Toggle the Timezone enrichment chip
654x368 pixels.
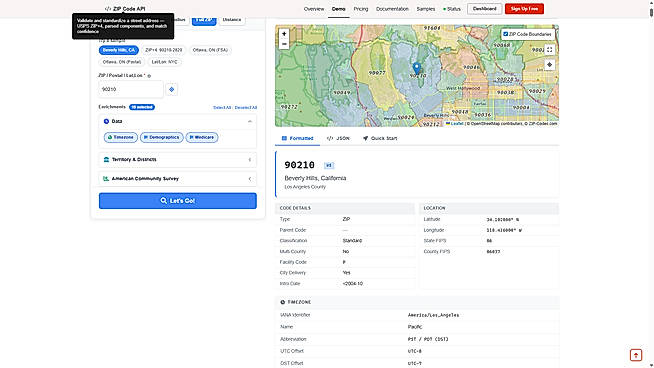121,137
